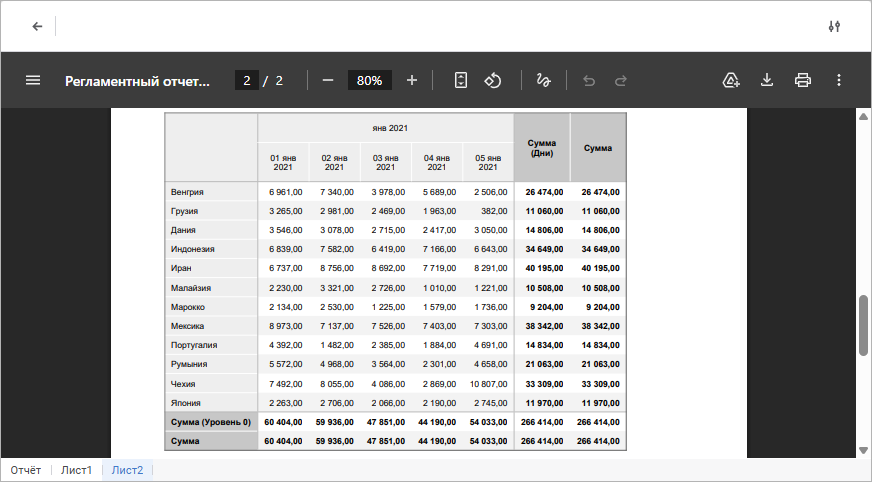
Task: Click the янв 2021 header cell
Action: [386, 128]
